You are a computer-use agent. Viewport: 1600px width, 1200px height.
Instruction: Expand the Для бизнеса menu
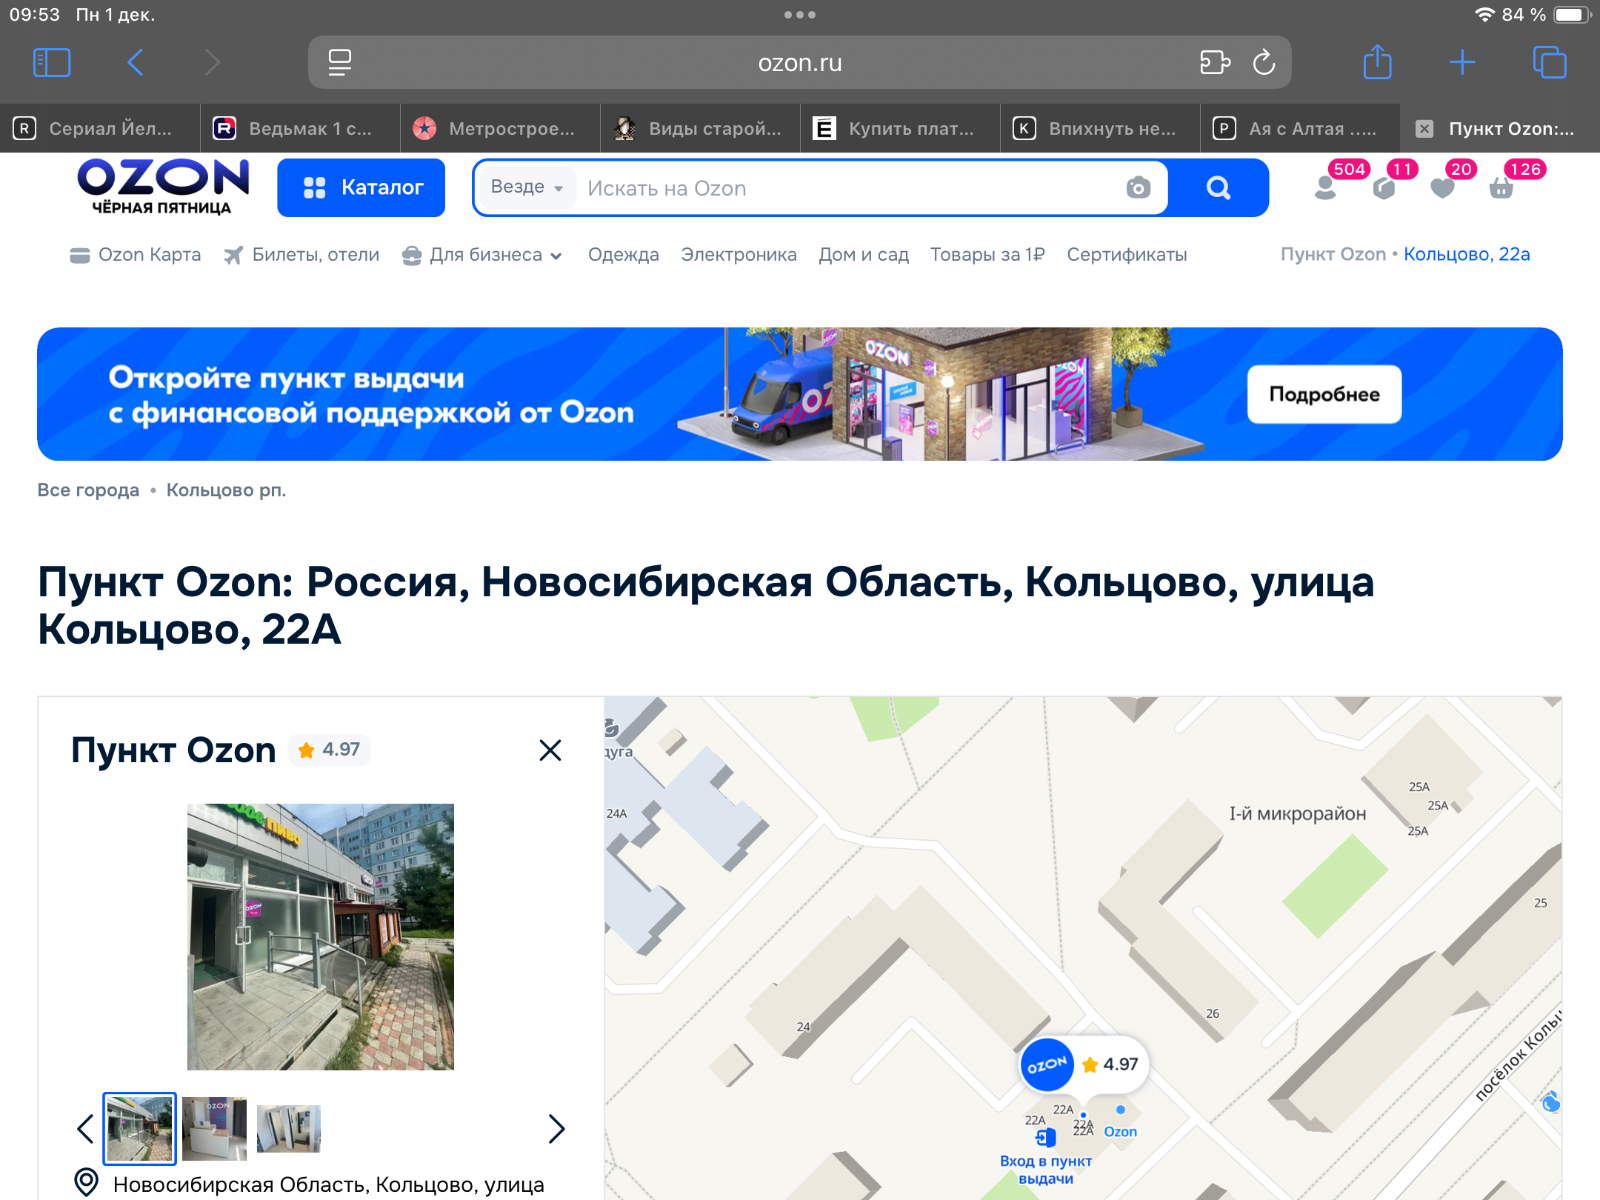pos(483,255)
